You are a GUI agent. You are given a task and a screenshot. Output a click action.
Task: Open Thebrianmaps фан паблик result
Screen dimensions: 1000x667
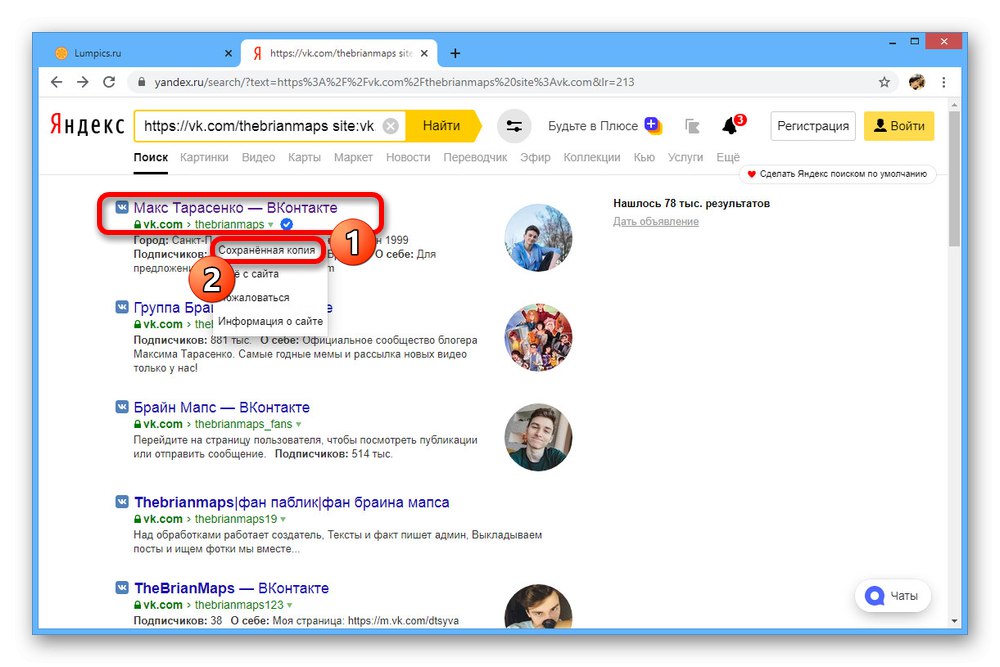click(291, 502)
